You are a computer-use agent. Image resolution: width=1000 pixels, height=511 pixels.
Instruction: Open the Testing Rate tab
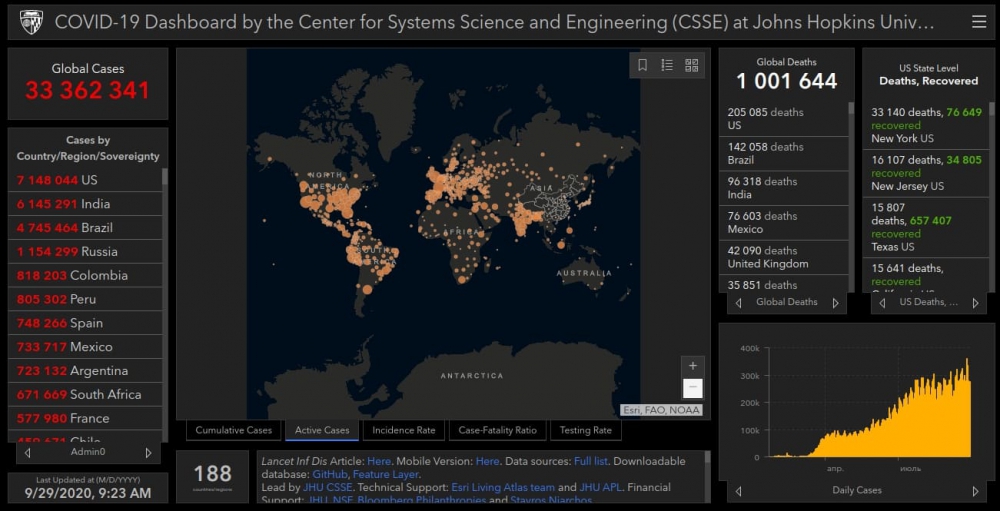[x=585, y=430]
